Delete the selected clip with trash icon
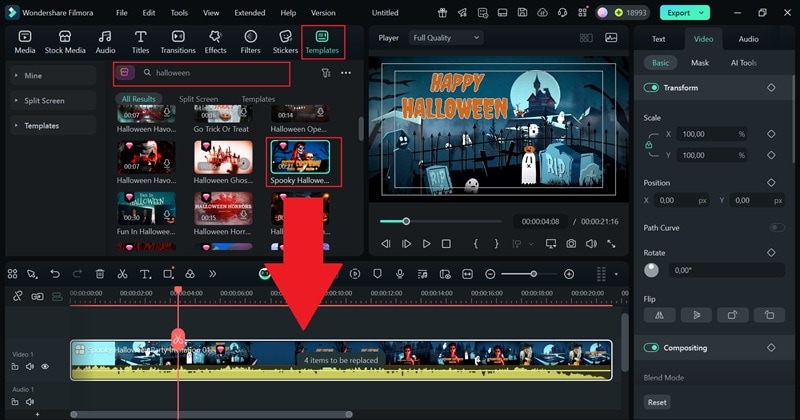This screenshot has height=420, width=800. (x=100, y=274)
